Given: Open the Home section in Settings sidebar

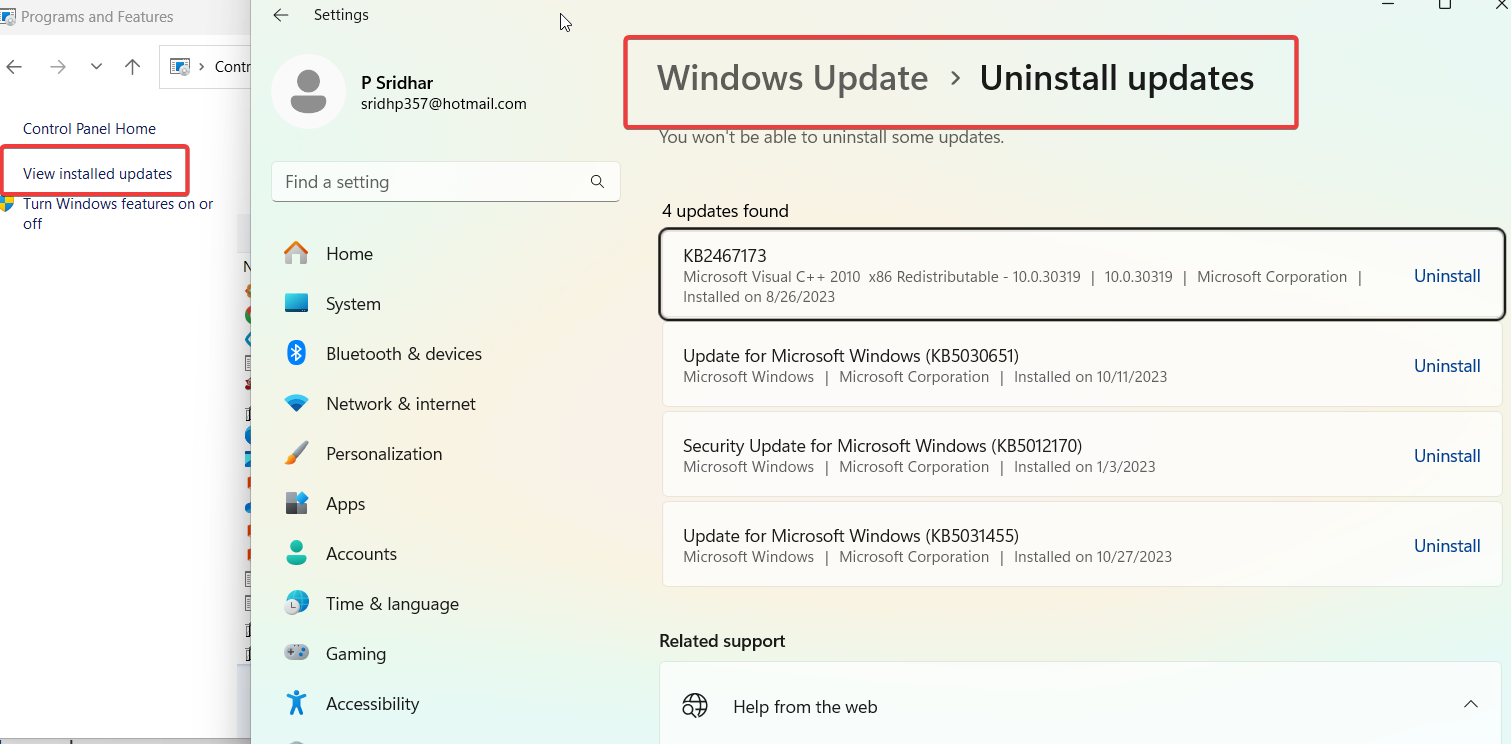Looking at the screenshot, I should tap(348, 253).
